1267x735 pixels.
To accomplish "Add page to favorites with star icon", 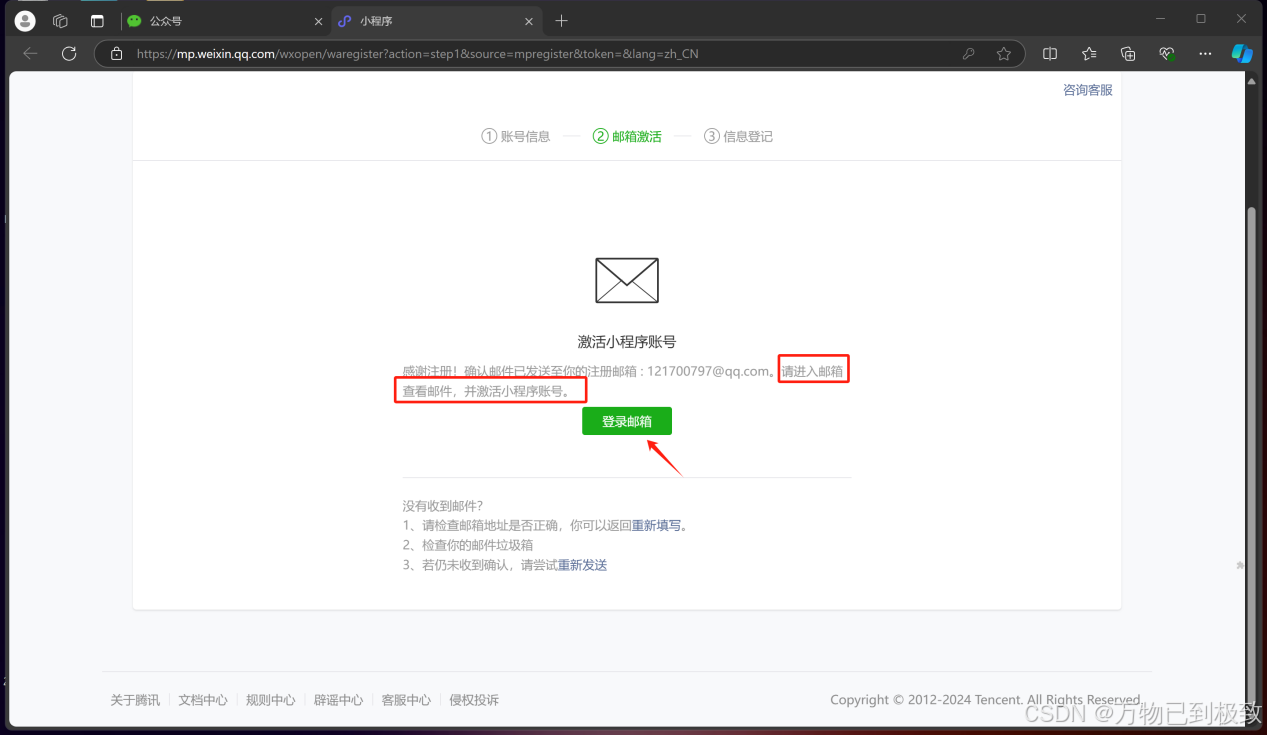I will pos(1004,54).
